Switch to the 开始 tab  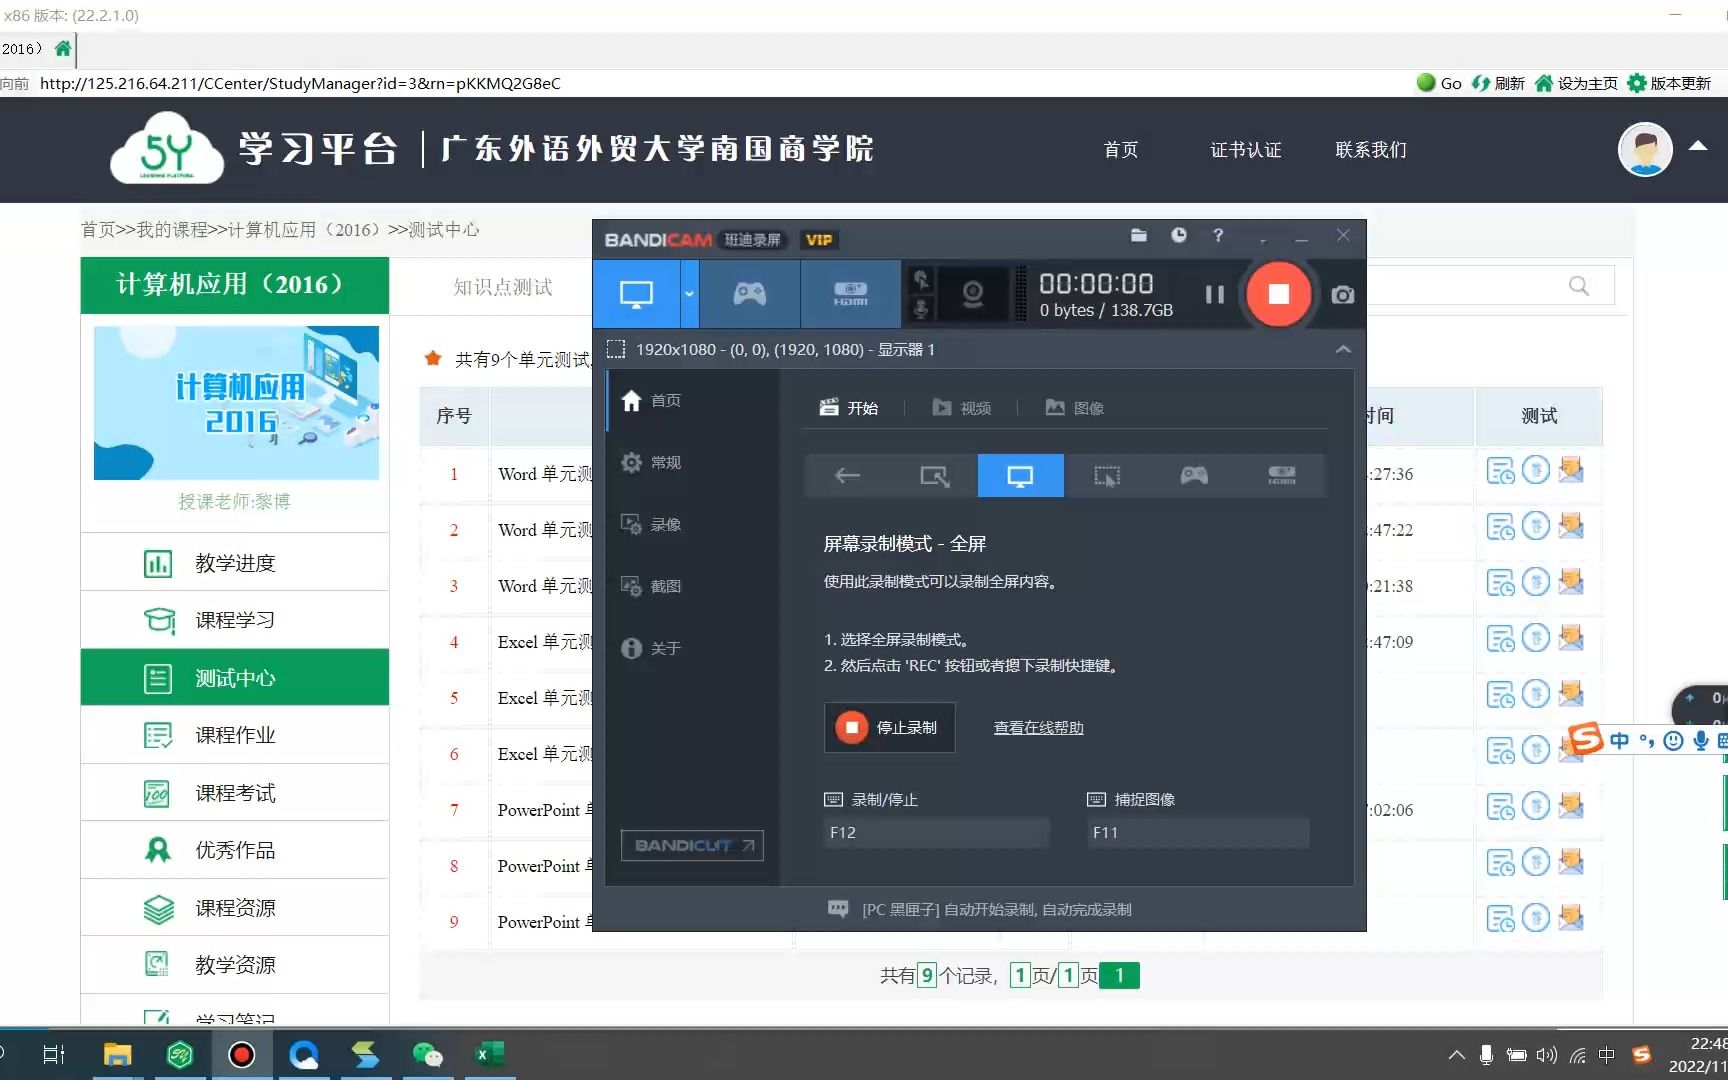[x=848, y=408]
